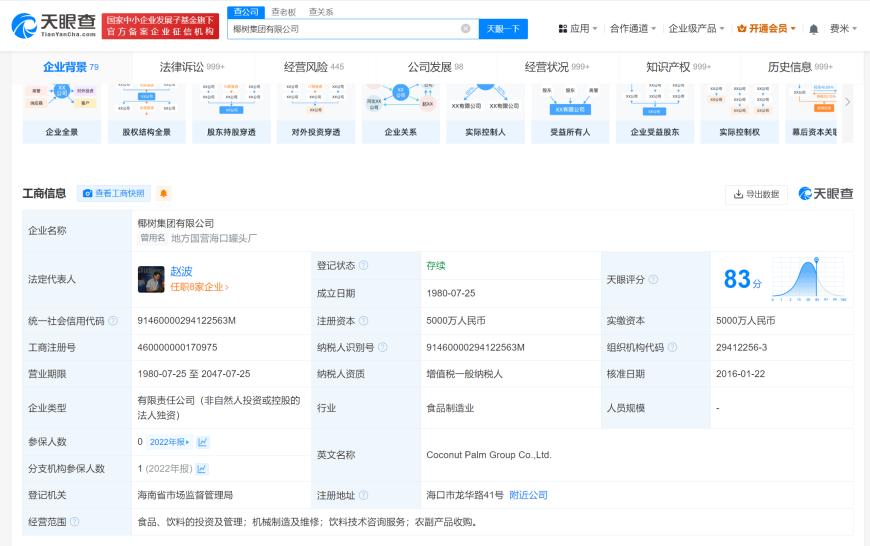
Task: Open legal representative 赵波's photo
Action: click(151, 279)
